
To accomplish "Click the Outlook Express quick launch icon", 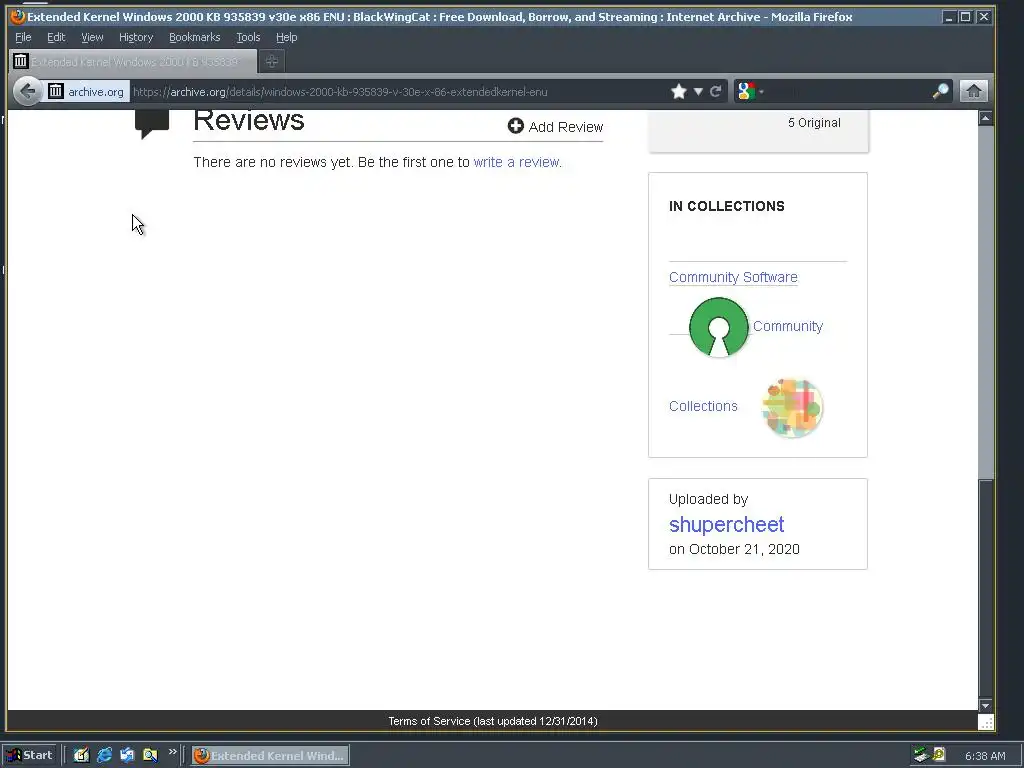I will click(127, 756).
